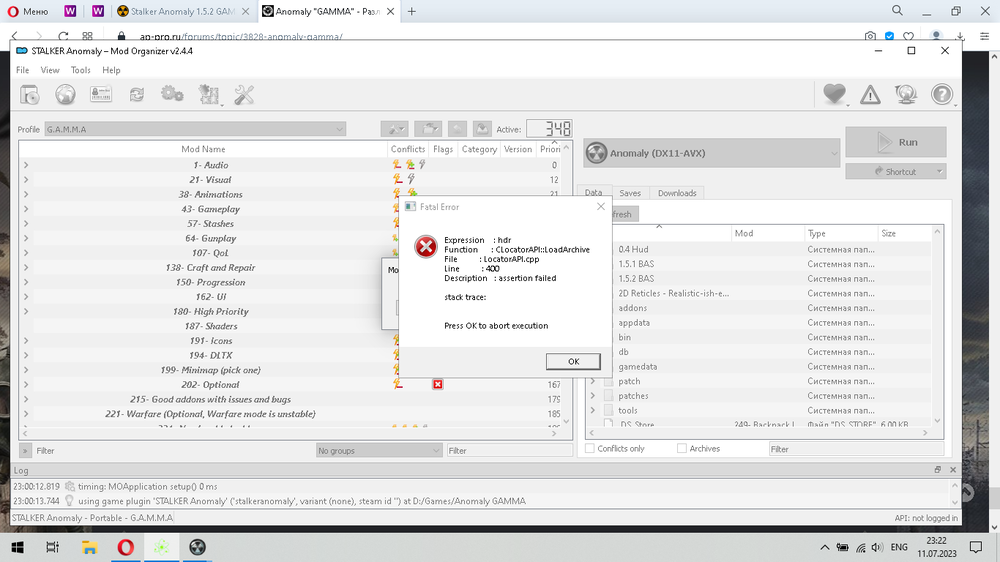Viewport: 1000px width, 562px height.
Task: Open the Nexus globe browser icon
Action: tap(65, 95)
